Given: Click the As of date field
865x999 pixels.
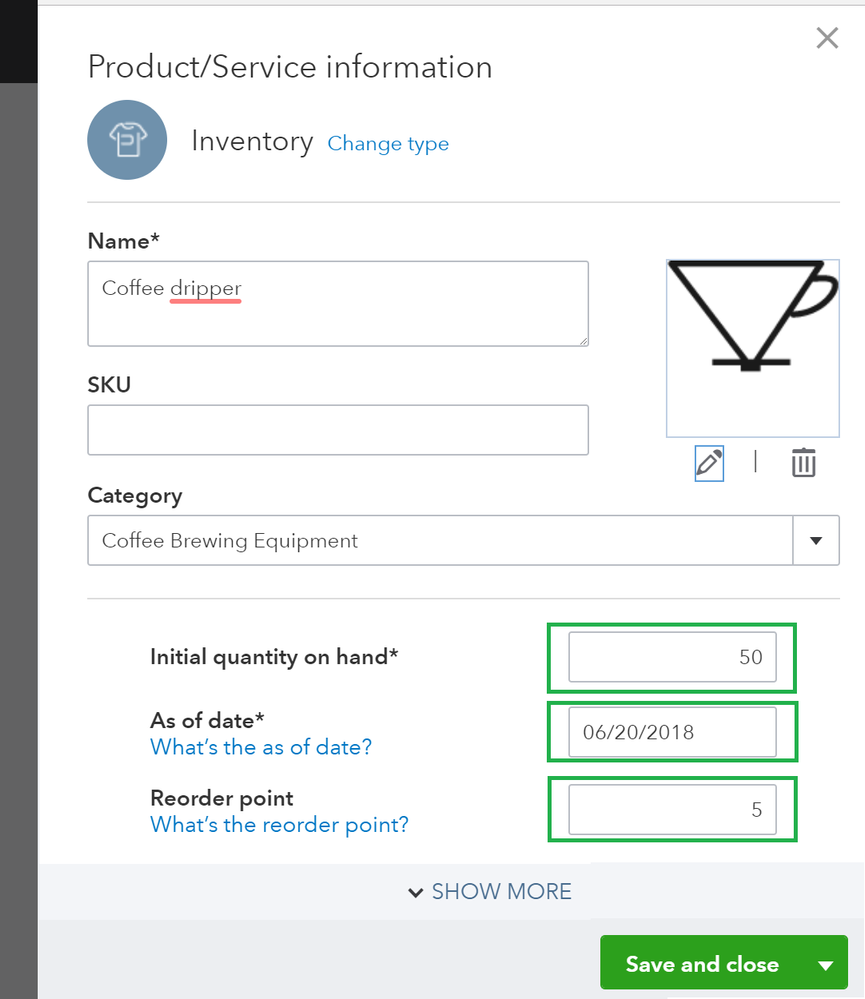Looking at the screenshot, I should point(672,732).
